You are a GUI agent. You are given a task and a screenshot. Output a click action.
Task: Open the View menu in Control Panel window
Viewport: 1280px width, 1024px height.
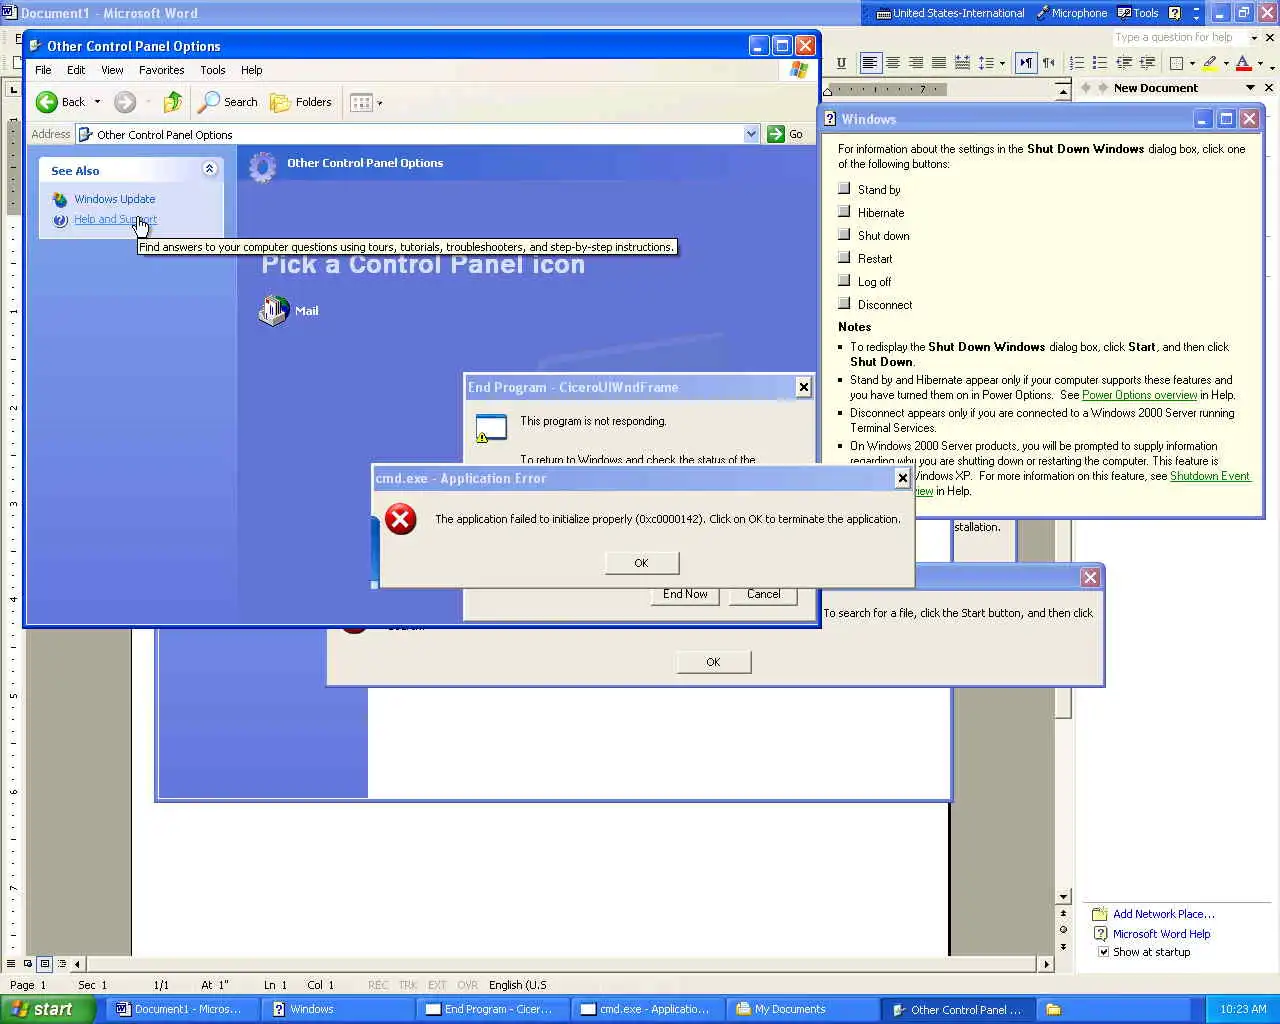pyautogui.click(x=112, y=70)
